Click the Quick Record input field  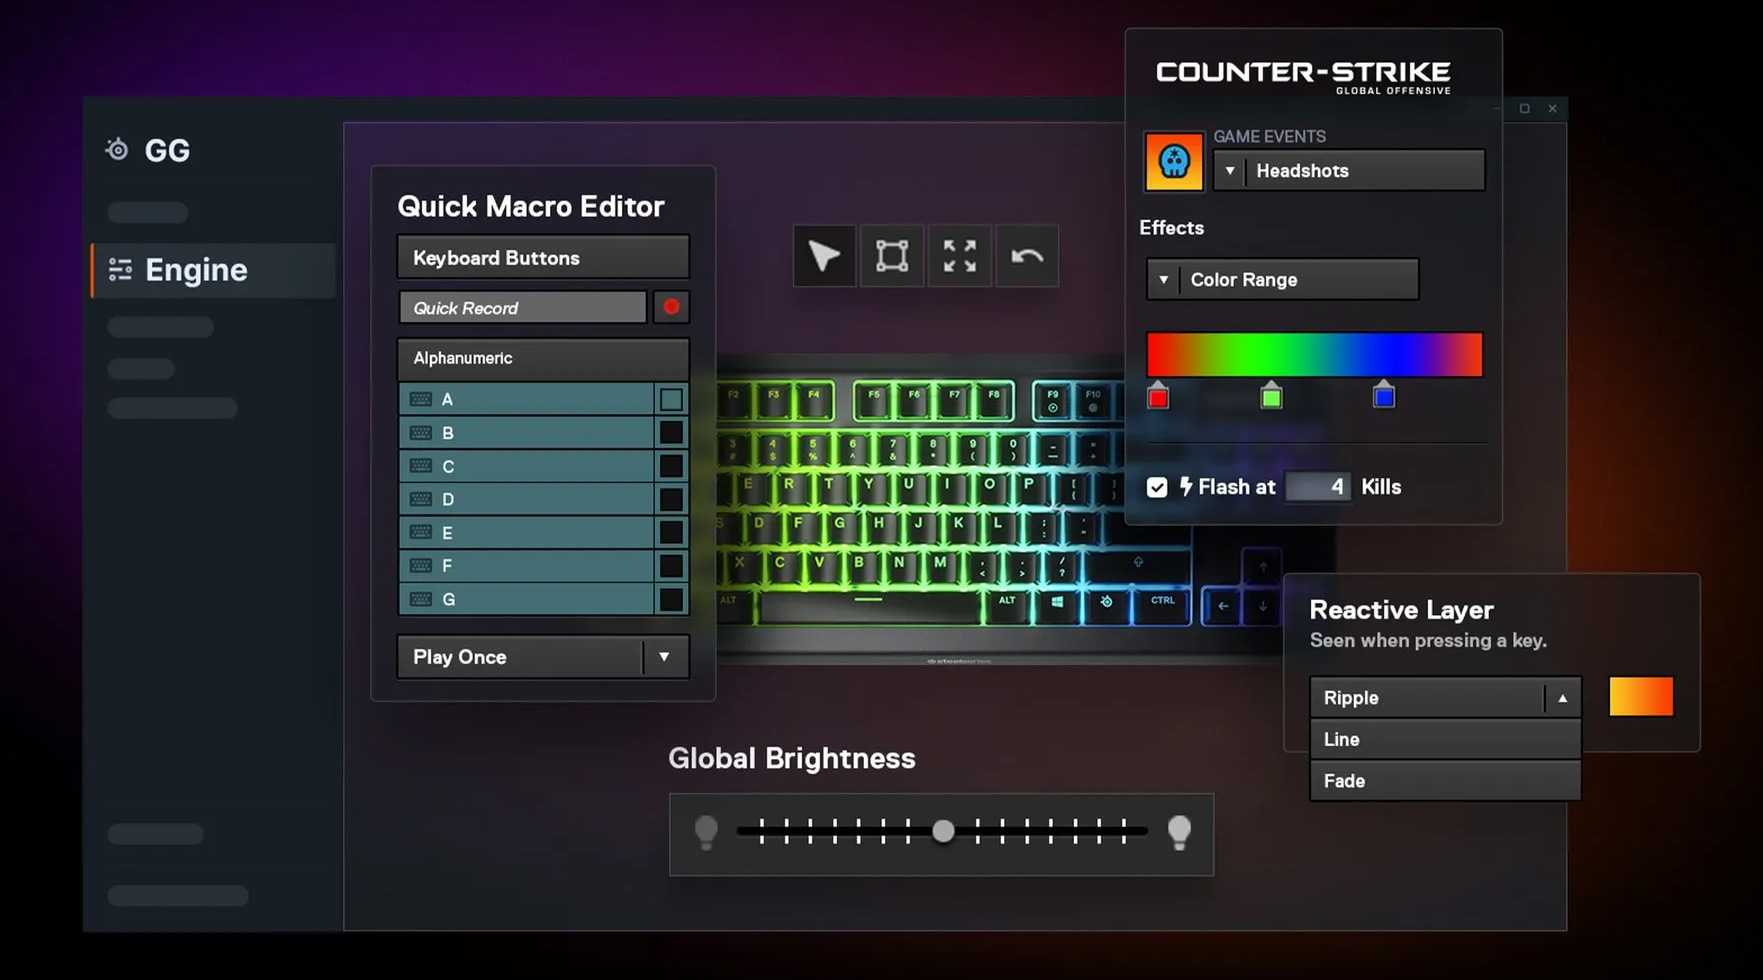(x=522, y=307)
